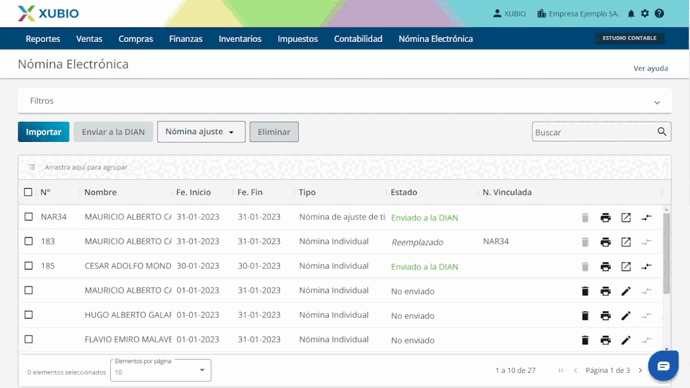Open external view for NAR34 row
The width and height of the screenshot is (690, 388).
pyautogui.click(x=626, y=217)
